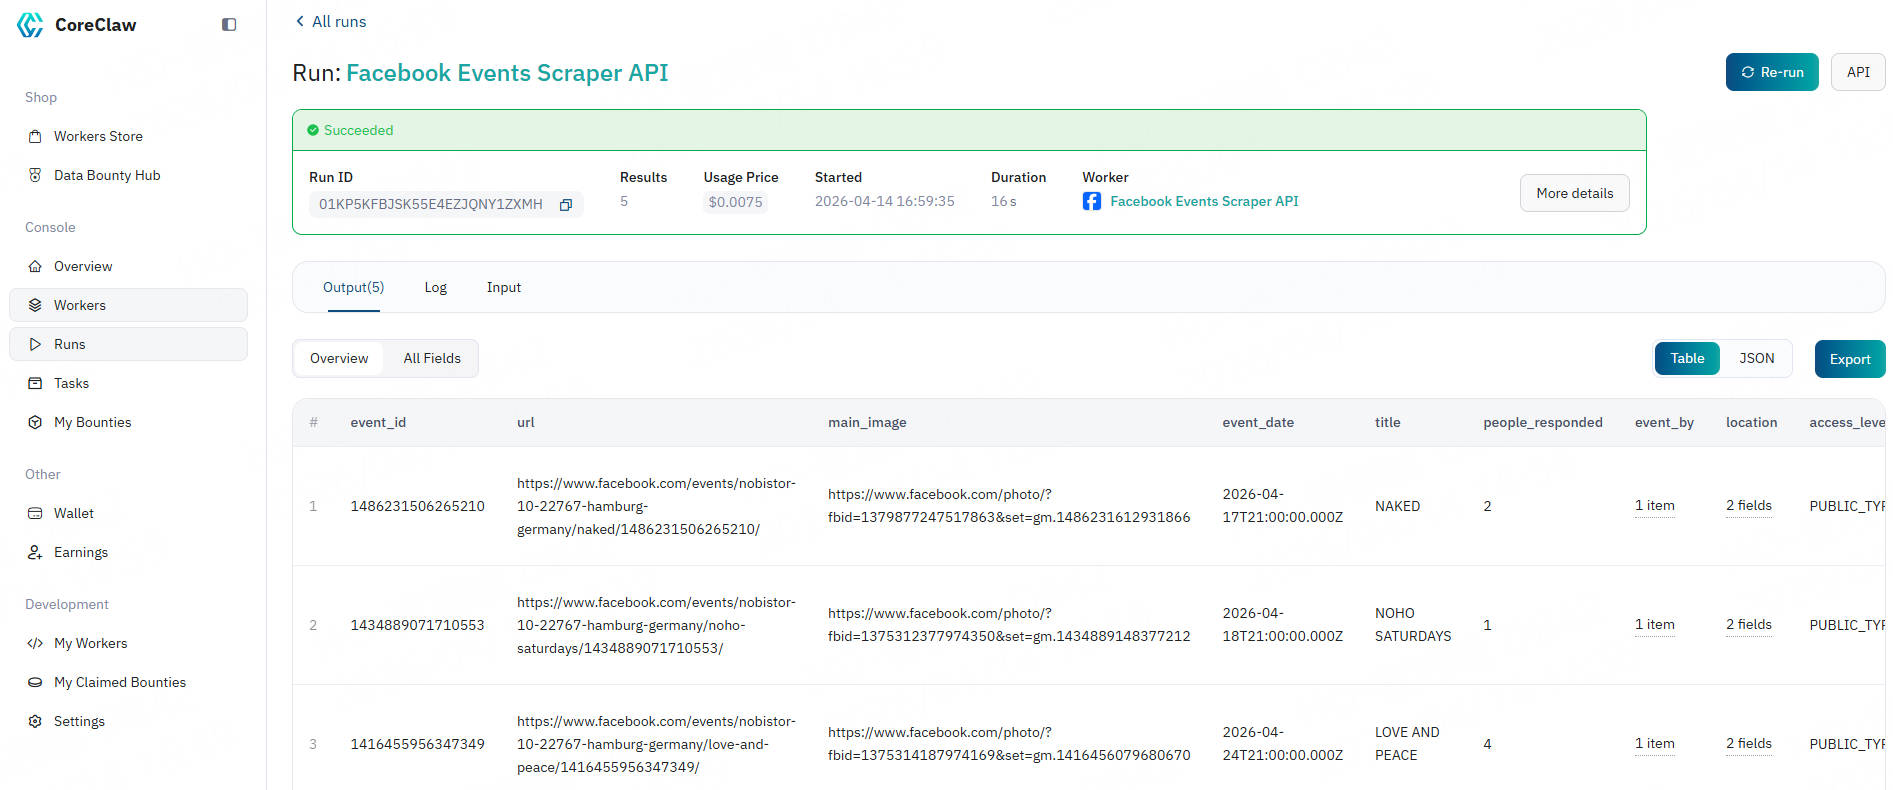This screenshot has width=1893, height=790.
Task: Copy the Run ID to clipboard
Action: click(565, 204)
